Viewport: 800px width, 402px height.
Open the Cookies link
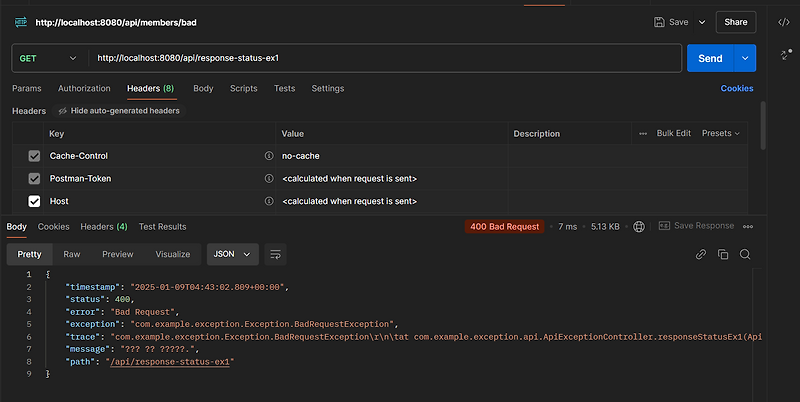(x=737, y=88)
